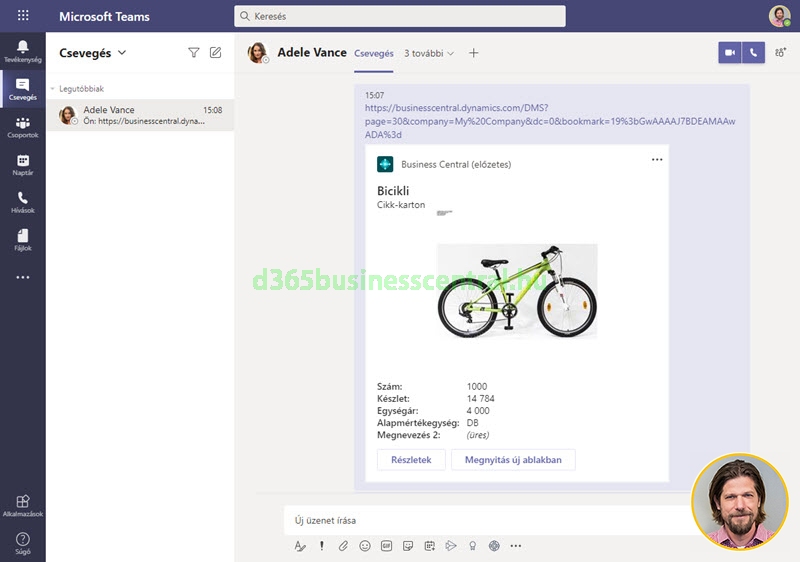Open the emoji picker
The height and width of the screenshot is (562, 800).
click(x=365, y=546)
